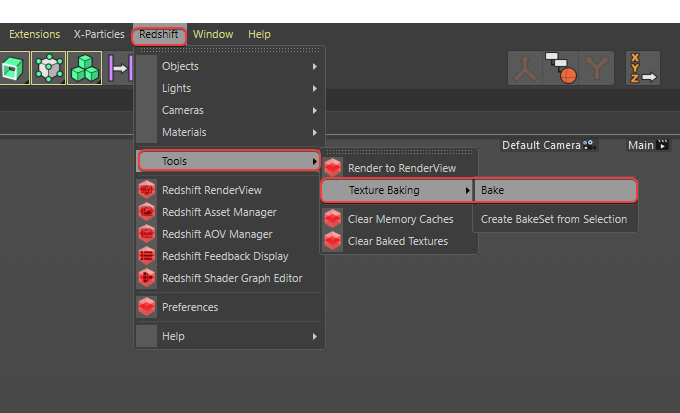Click the Tools submenu tear-off grip

(x=399, y=152)
